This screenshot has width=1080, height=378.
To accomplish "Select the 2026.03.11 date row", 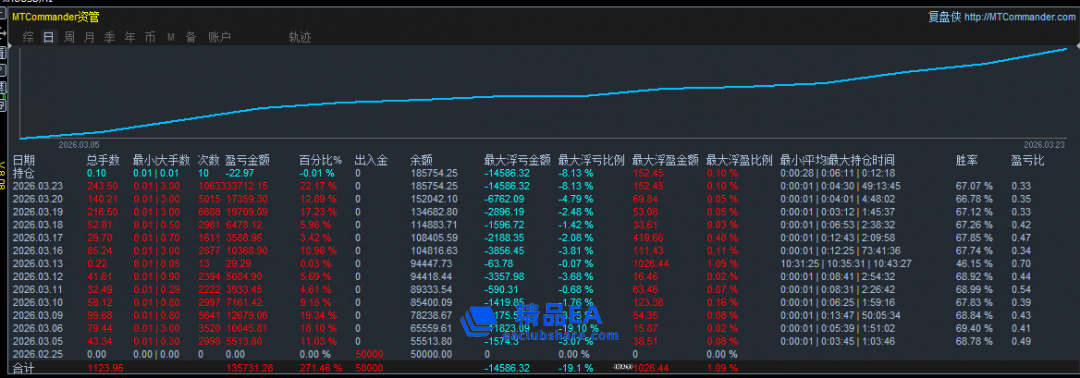I will [37, 289].
